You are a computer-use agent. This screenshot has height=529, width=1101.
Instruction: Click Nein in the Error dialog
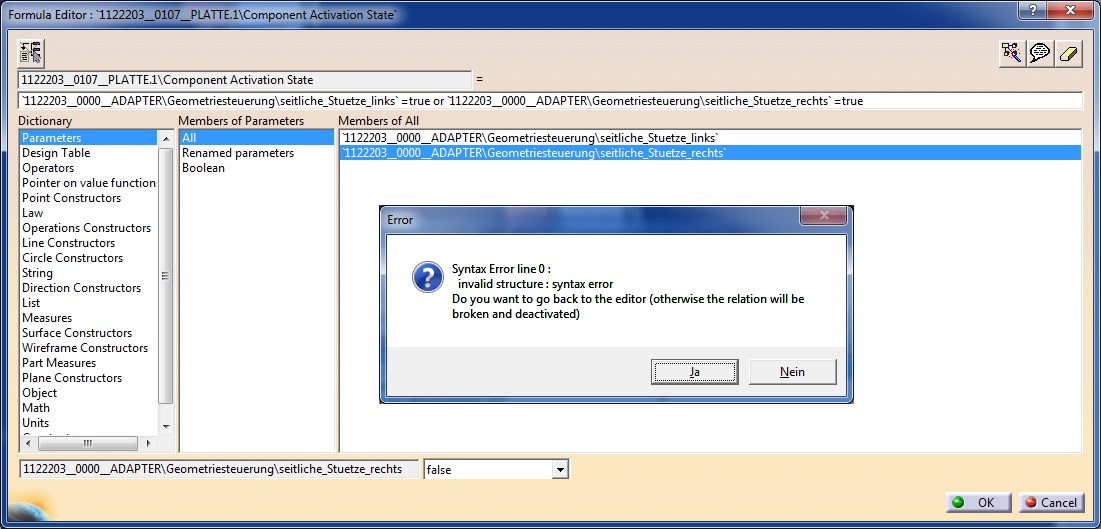792,372
